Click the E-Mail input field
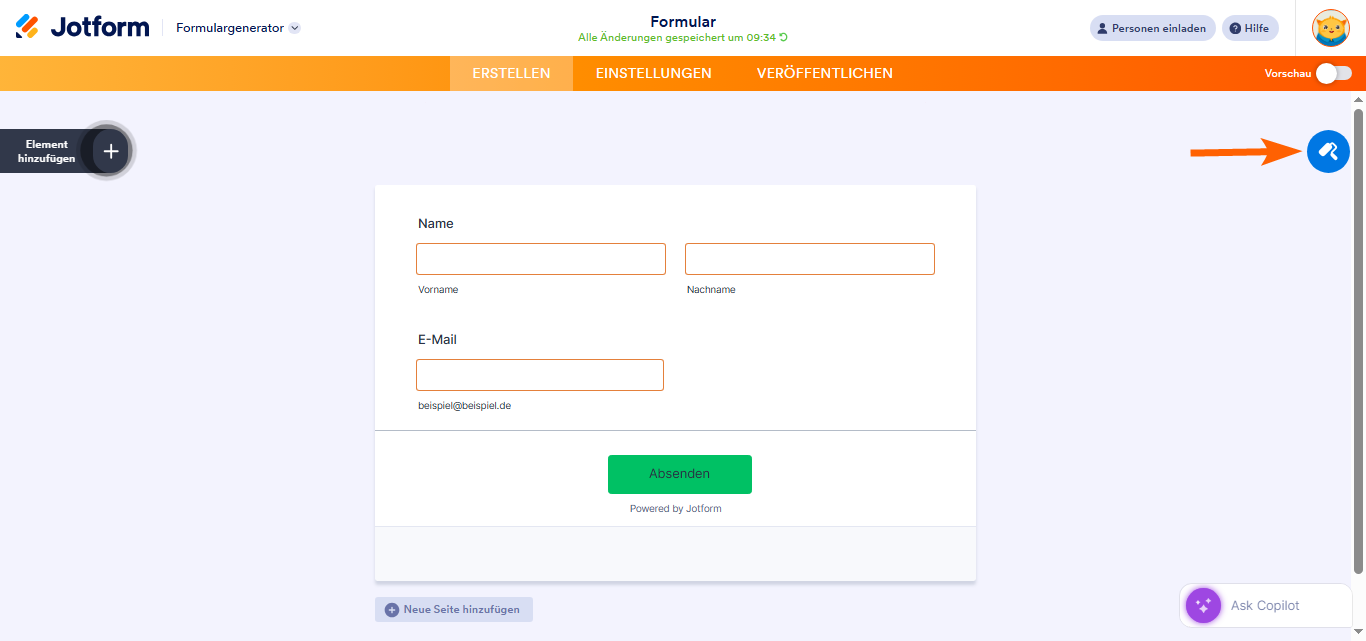 [x=539, y=375]
